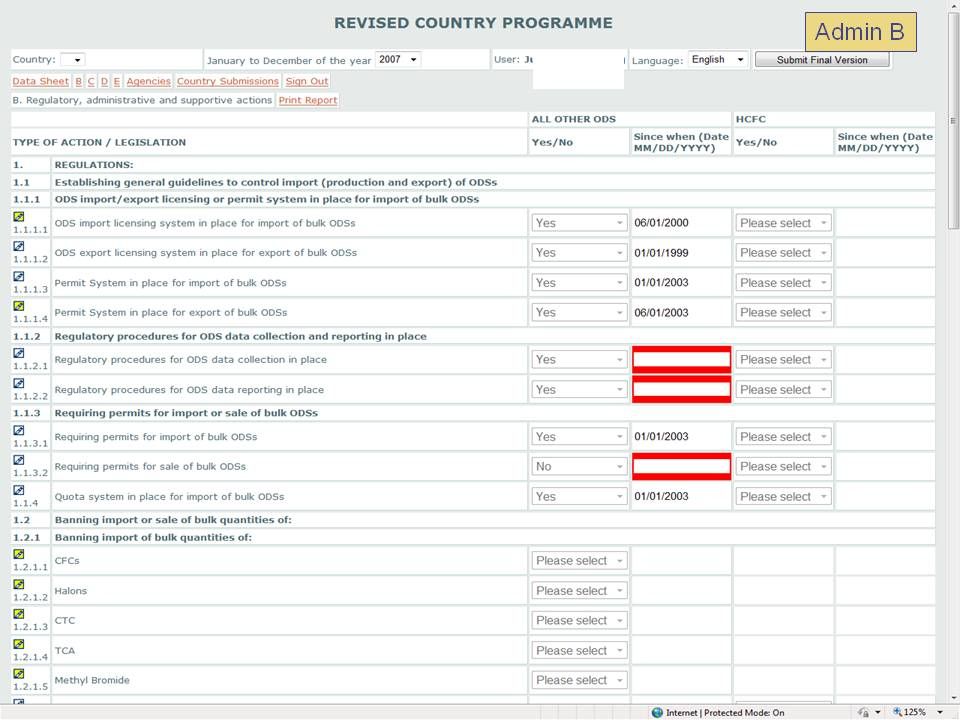
Task: Click the edit icon for row 1.1.4
Action: click(19, 490)
